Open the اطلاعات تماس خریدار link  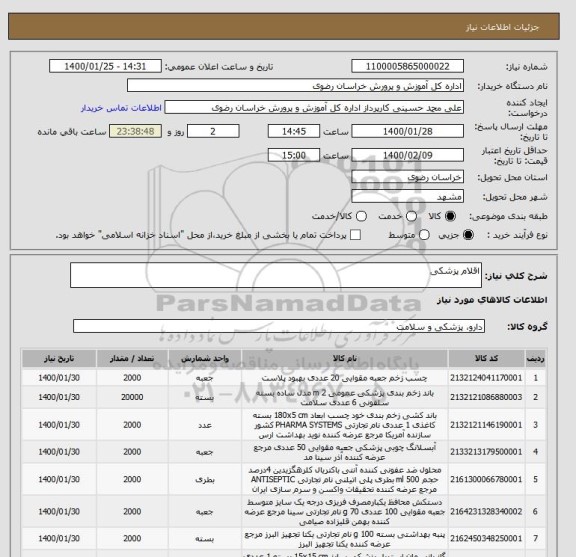coord(121,108)
